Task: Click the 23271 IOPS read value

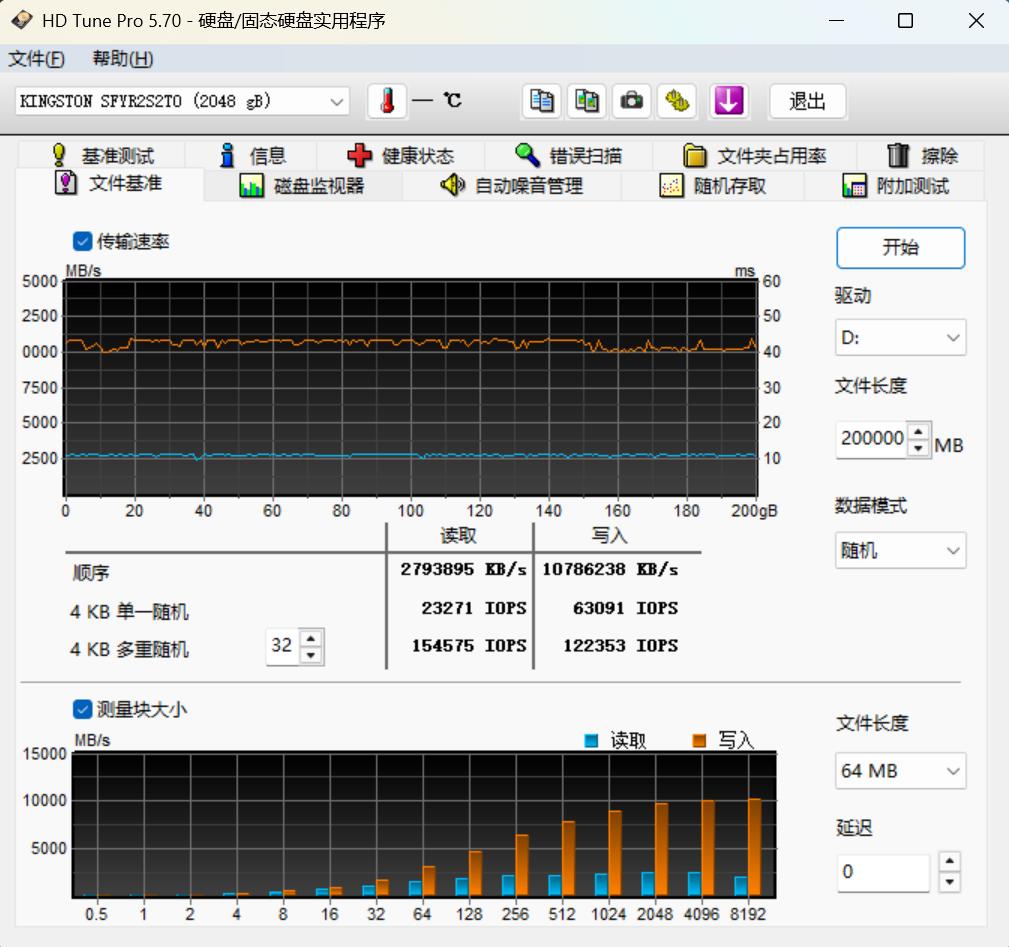Action: coord(474,608)
